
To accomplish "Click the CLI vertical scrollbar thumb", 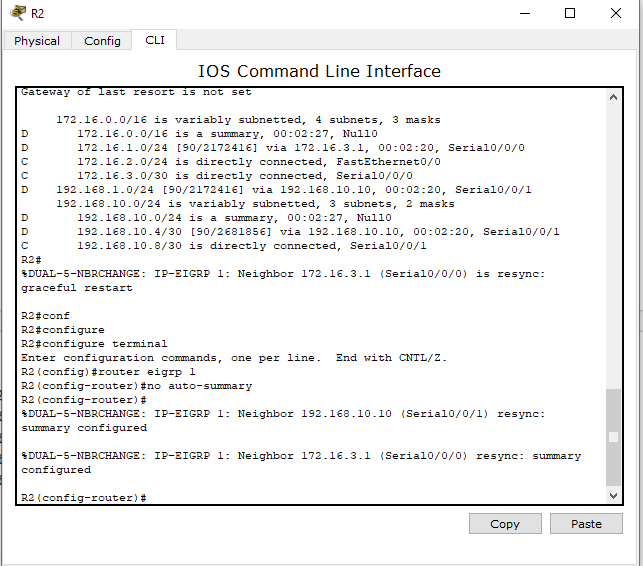I will pyautogui.click(x=613, y=437).
